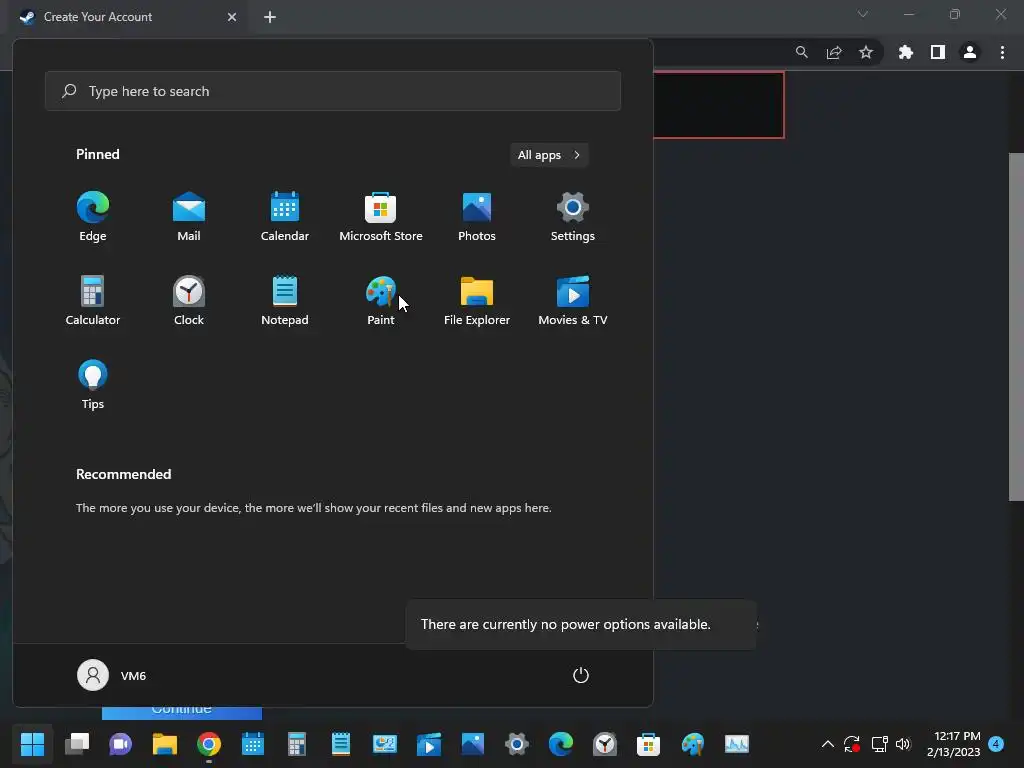This screenshot has height=768, width=1024.
Task: Open the Calculator taskbar icon
Action: (296, 744)
